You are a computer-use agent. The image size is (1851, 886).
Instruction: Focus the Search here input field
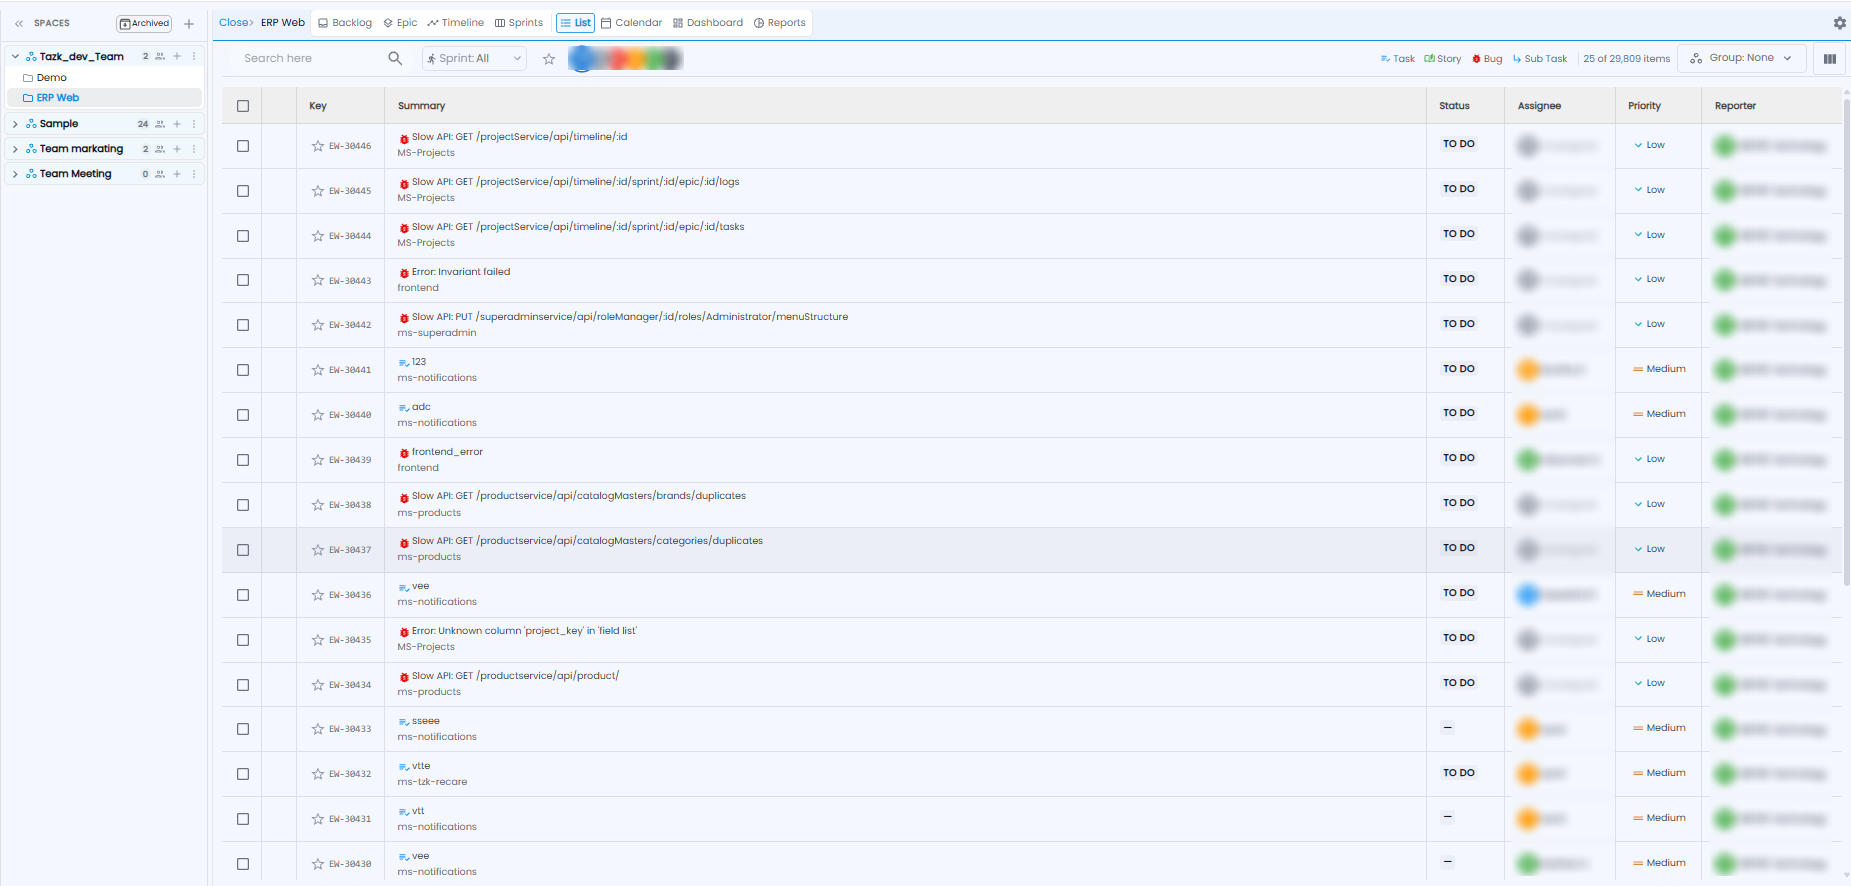[x=312, y=58]
